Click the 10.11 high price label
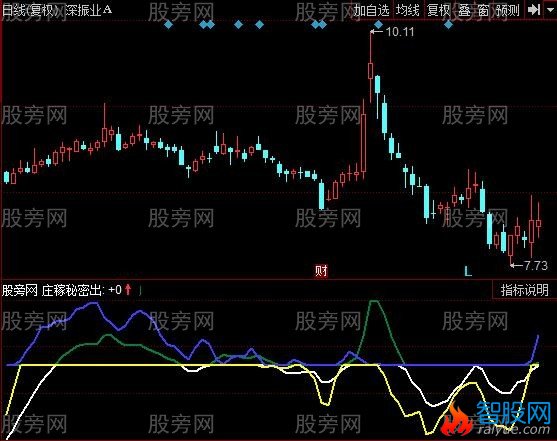 coord(400,32)
